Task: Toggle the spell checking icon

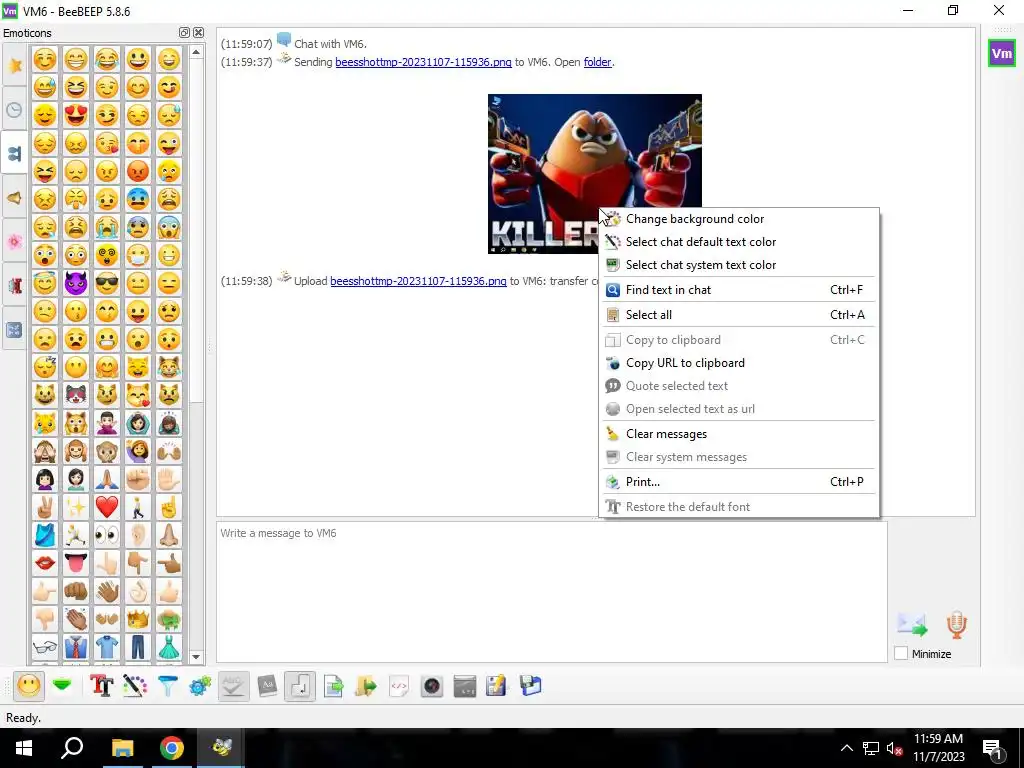Action: tap(234, 686)
